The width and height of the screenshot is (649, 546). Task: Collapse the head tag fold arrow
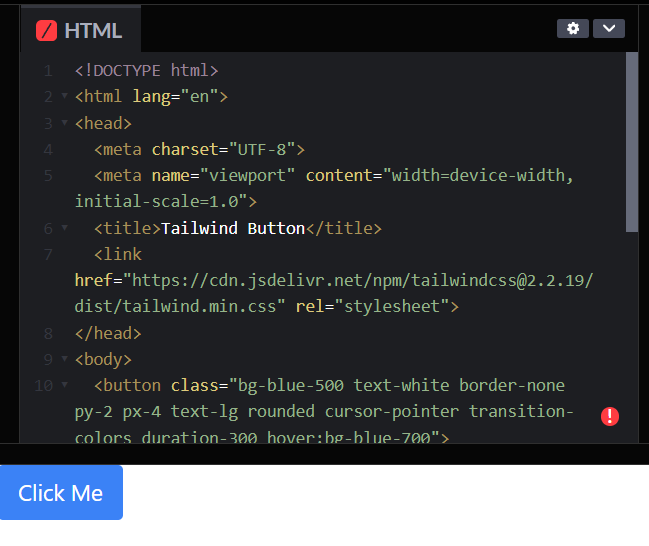(65, 123)
